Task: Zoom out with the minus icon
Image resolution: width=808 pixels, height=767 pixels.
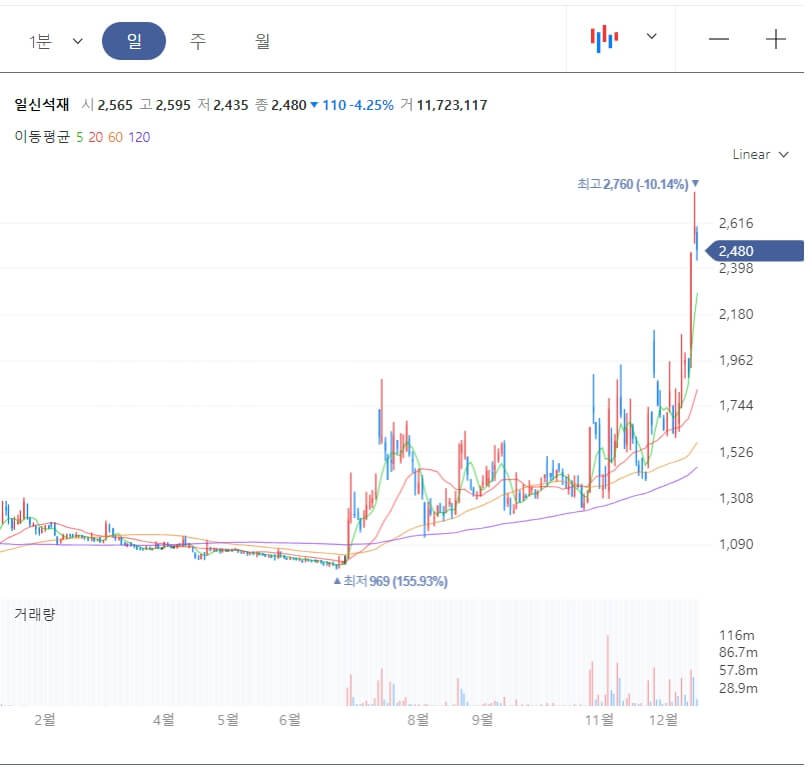Action: click(x=719, y=39)
